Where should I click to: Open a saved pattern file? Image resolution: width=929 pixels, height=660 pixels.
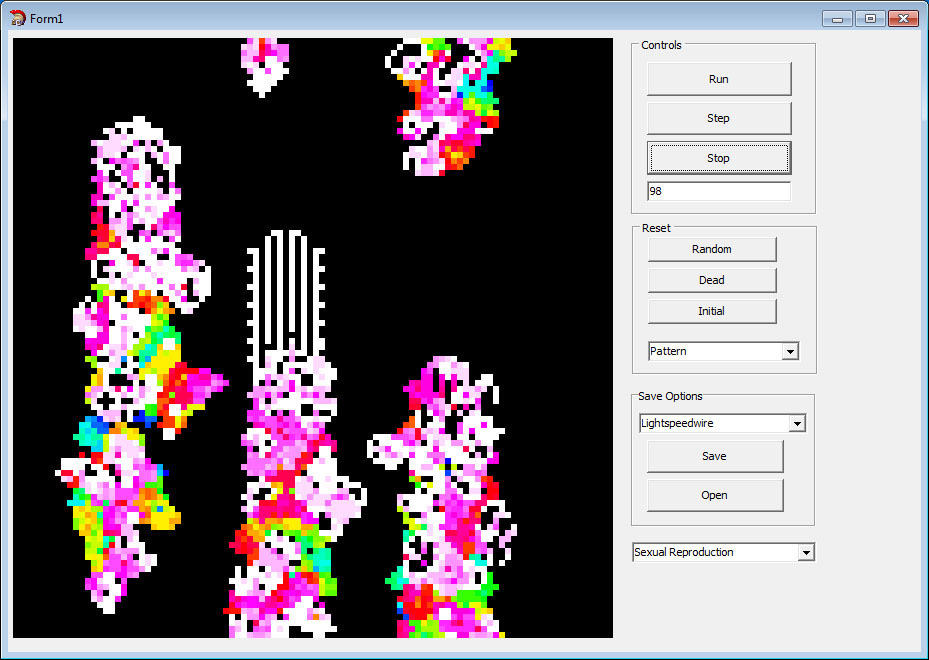click(715, 495)
